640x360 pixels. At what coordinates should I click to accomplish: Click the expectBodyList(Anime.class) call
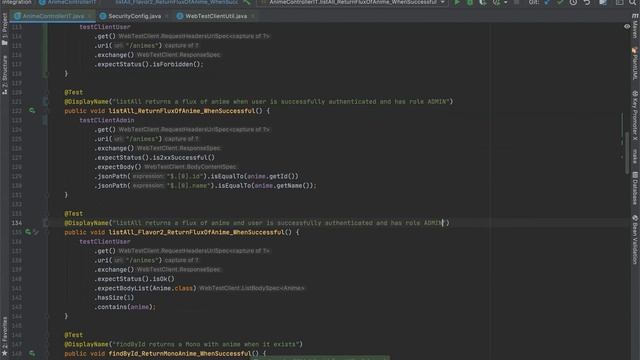(x=147, y=288)
